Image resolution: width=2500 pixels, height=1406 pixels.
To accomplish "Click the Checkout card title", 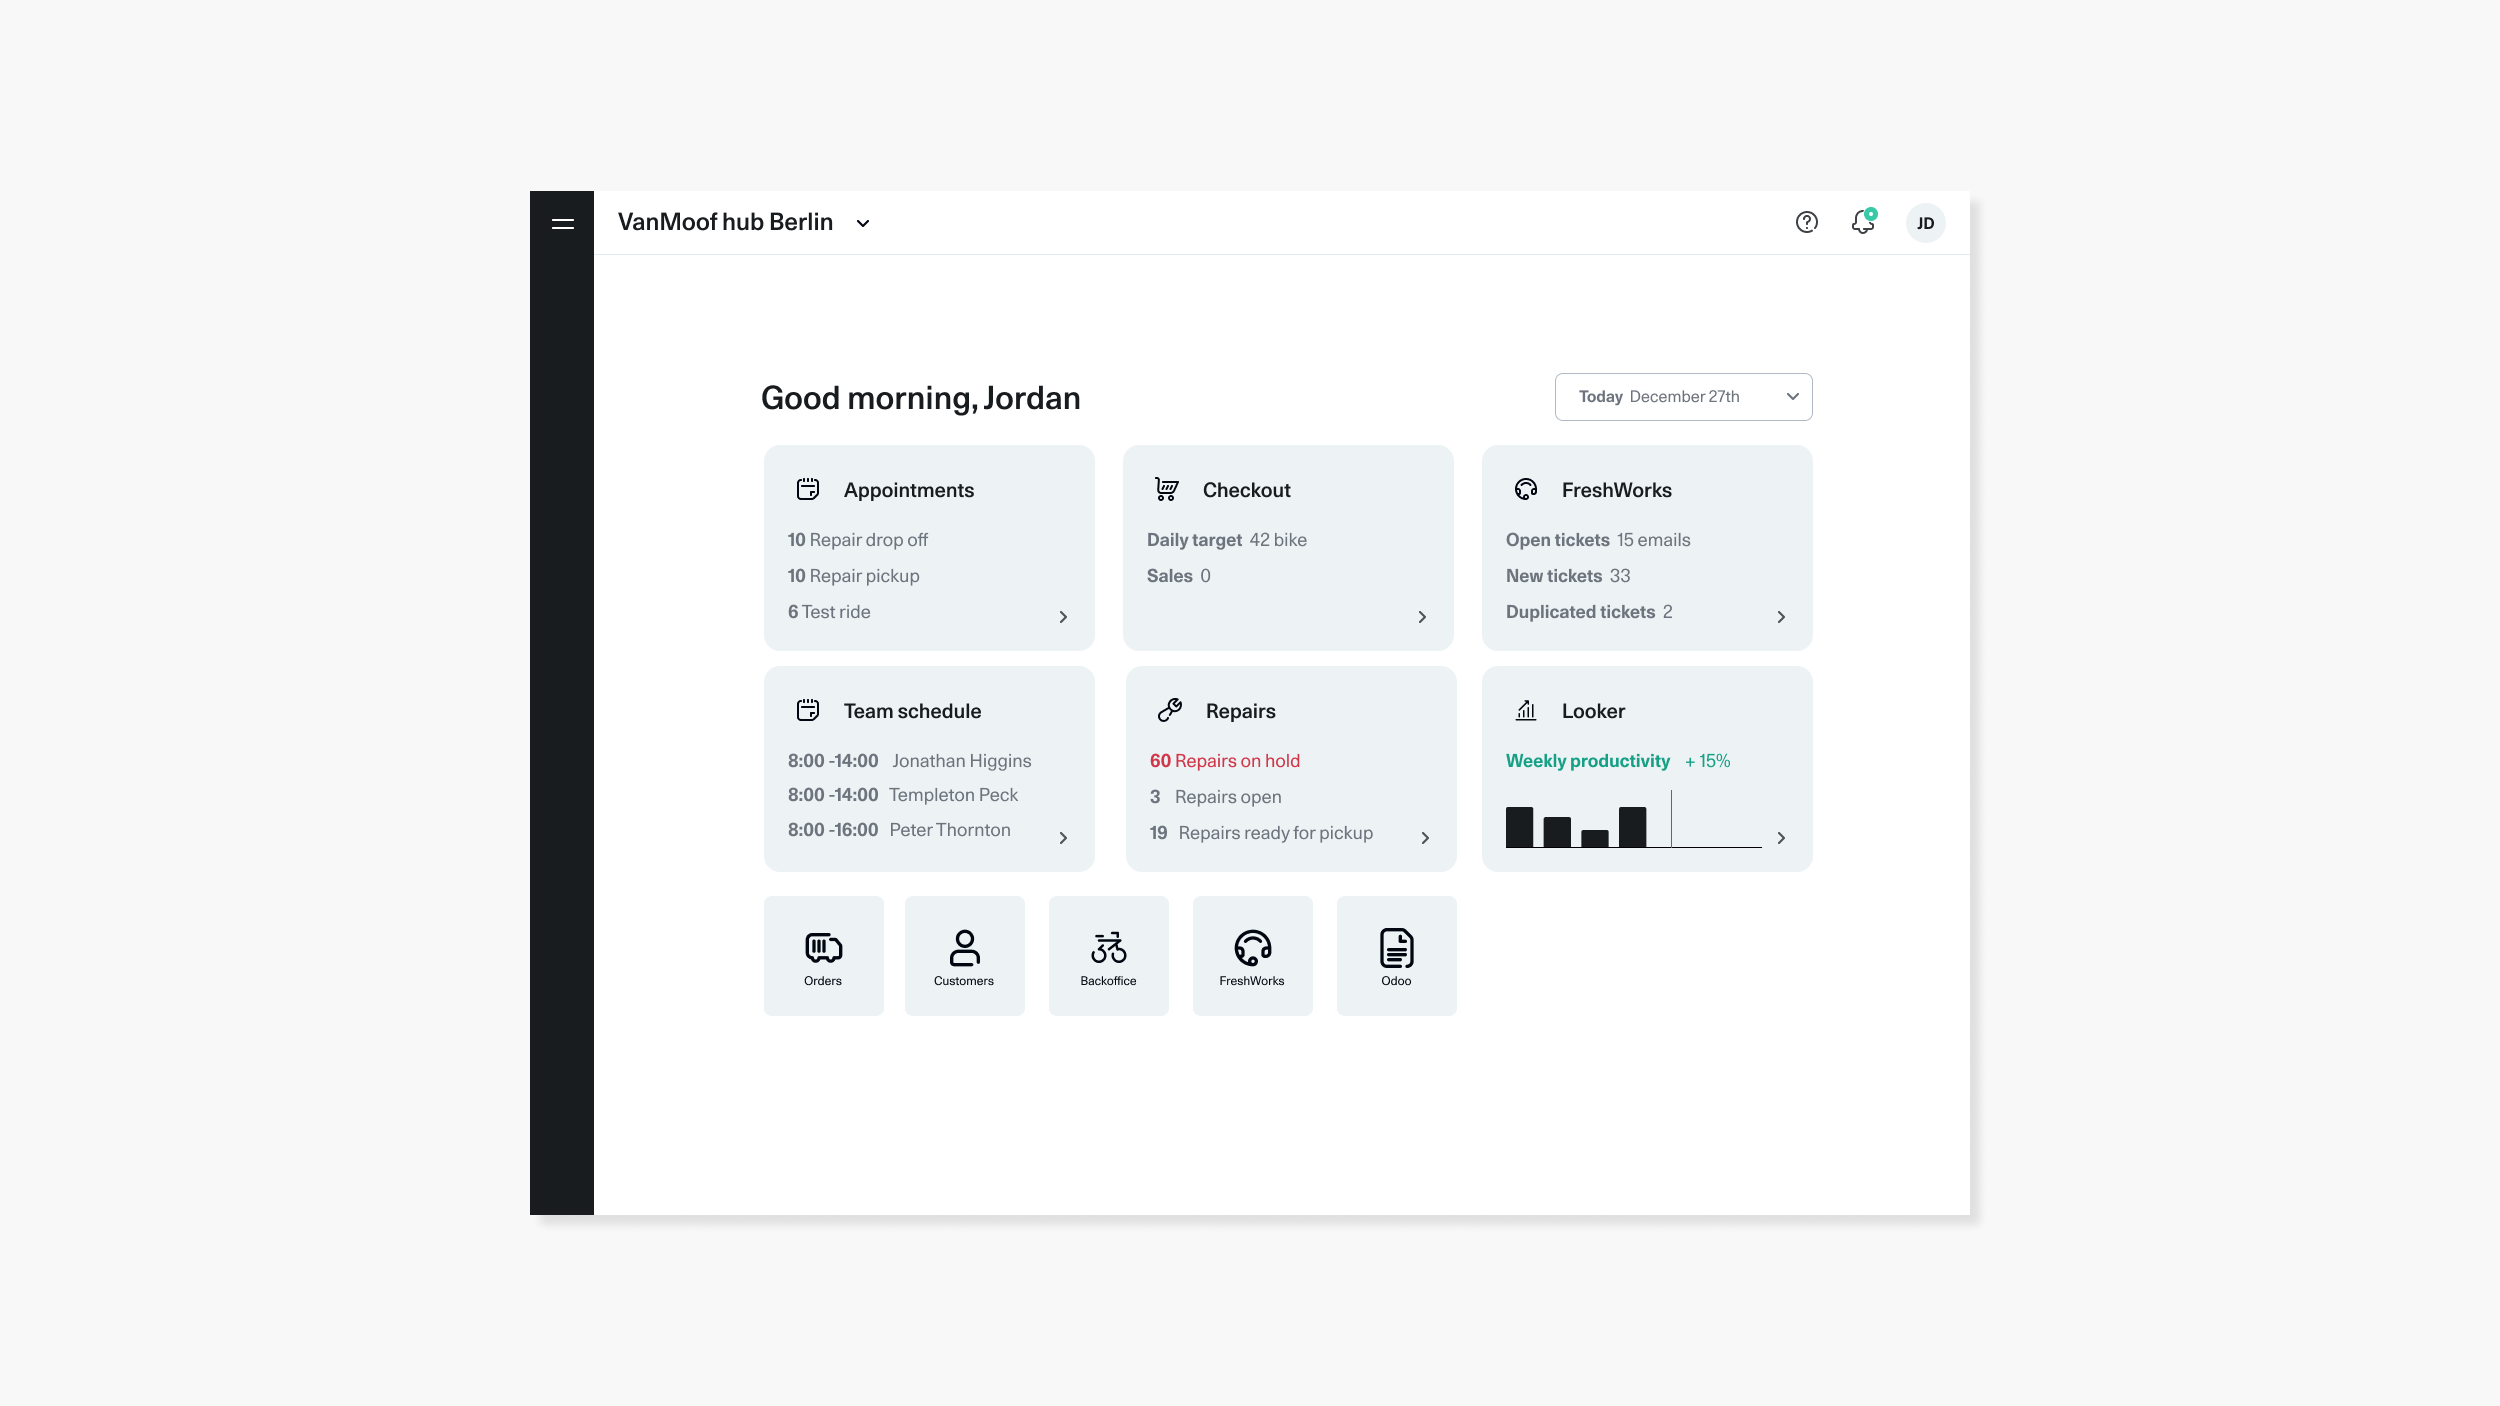I will coord(1246,490).
